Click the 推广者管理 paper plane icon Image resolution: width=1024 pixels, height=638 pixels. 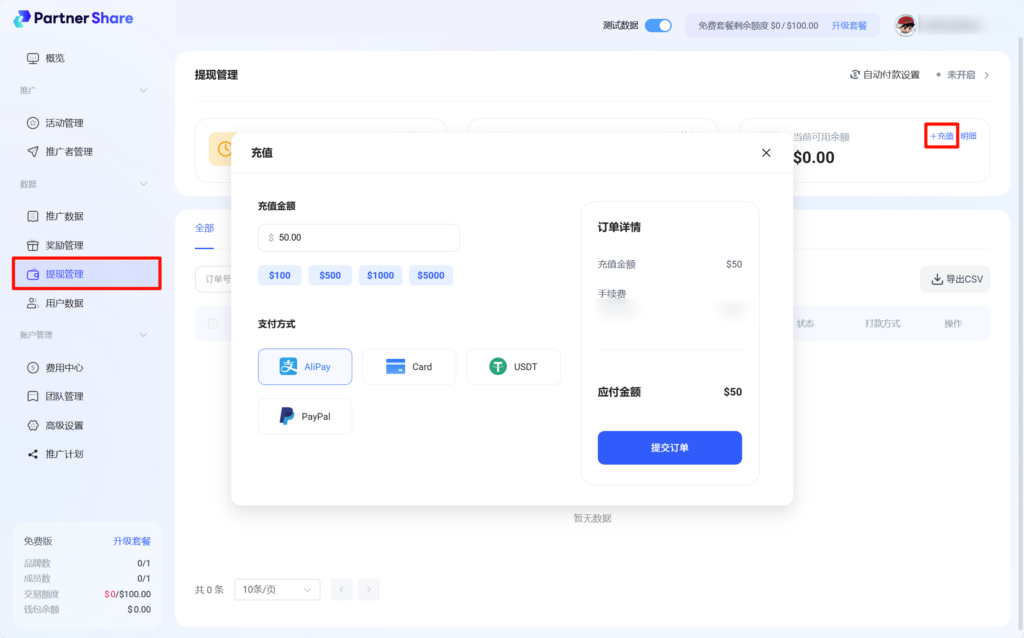[33, 152]
